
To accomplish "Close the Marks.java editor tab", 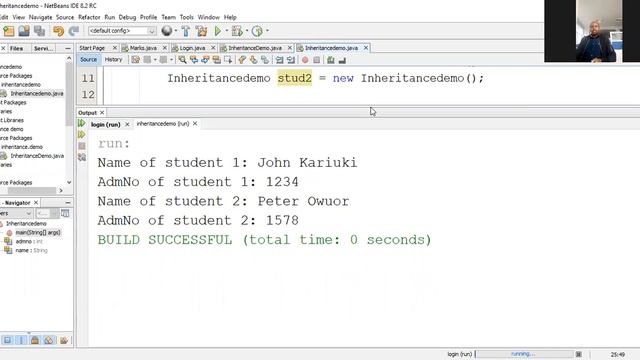I will (x=165, y=48).
